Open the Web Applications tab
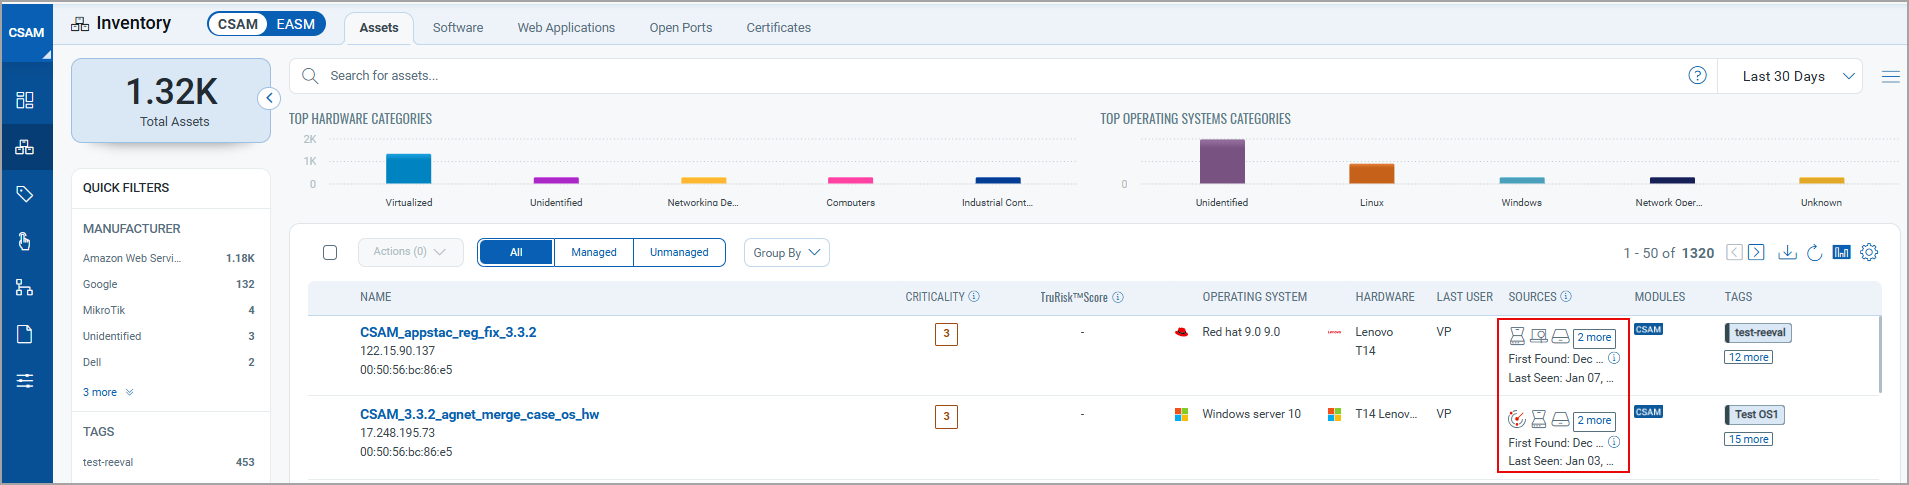This screenshot has height=485, width=1909. pyautogui.click(x=566, y=27)
